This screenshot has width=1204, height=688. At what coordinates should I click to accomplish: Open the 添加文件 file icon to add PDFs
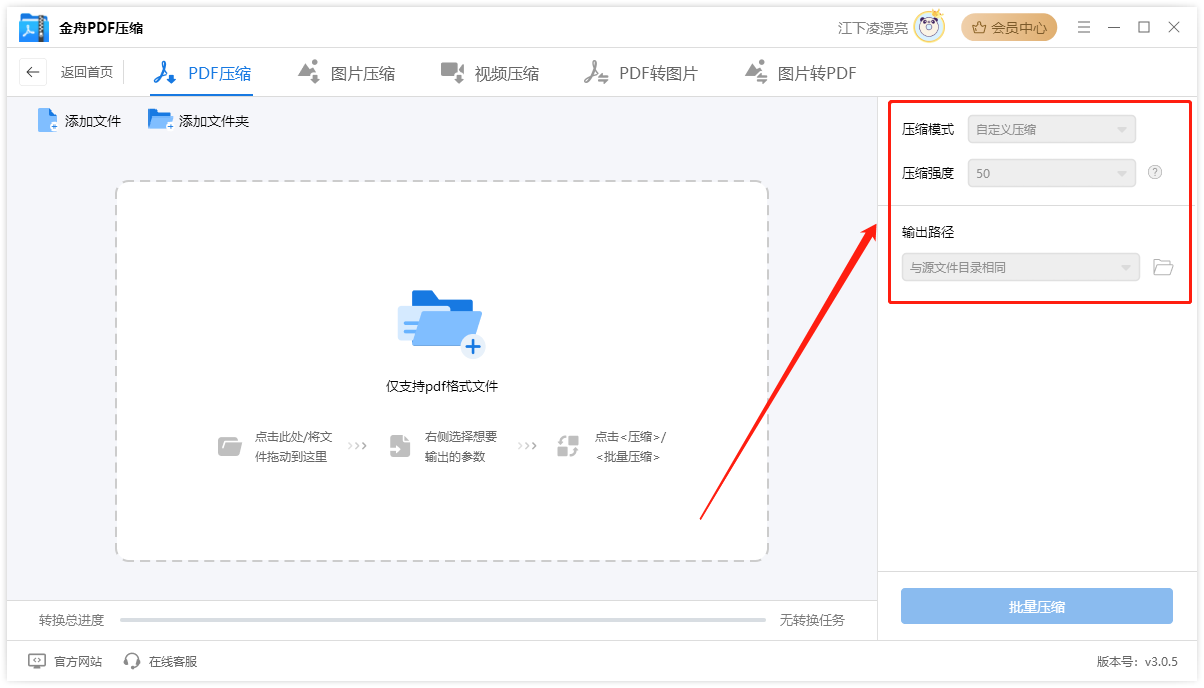pyautogui.click(x=46, y=119)
